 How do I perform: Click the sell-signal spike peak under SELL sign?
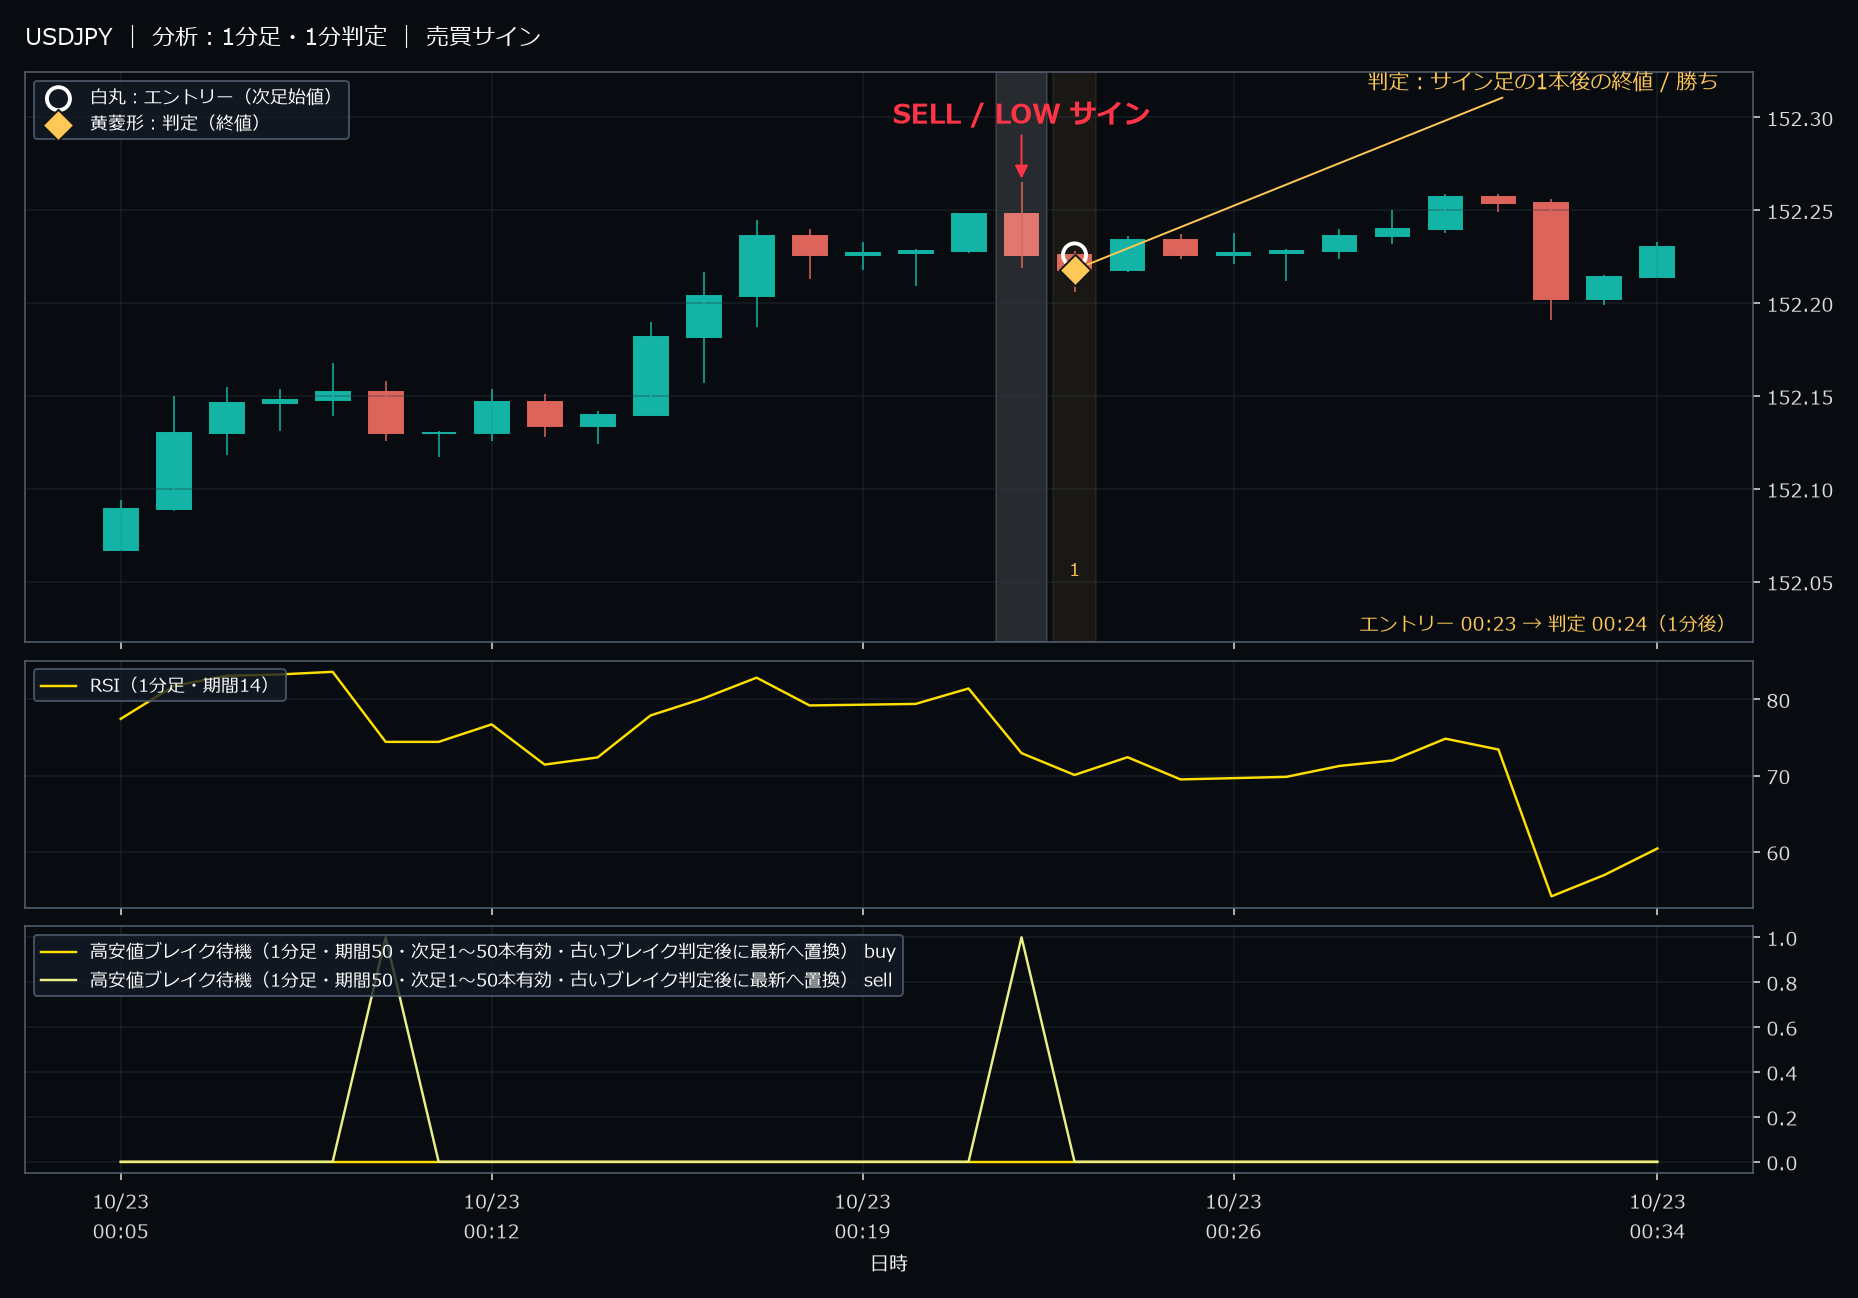click(x=1021, y=937)
